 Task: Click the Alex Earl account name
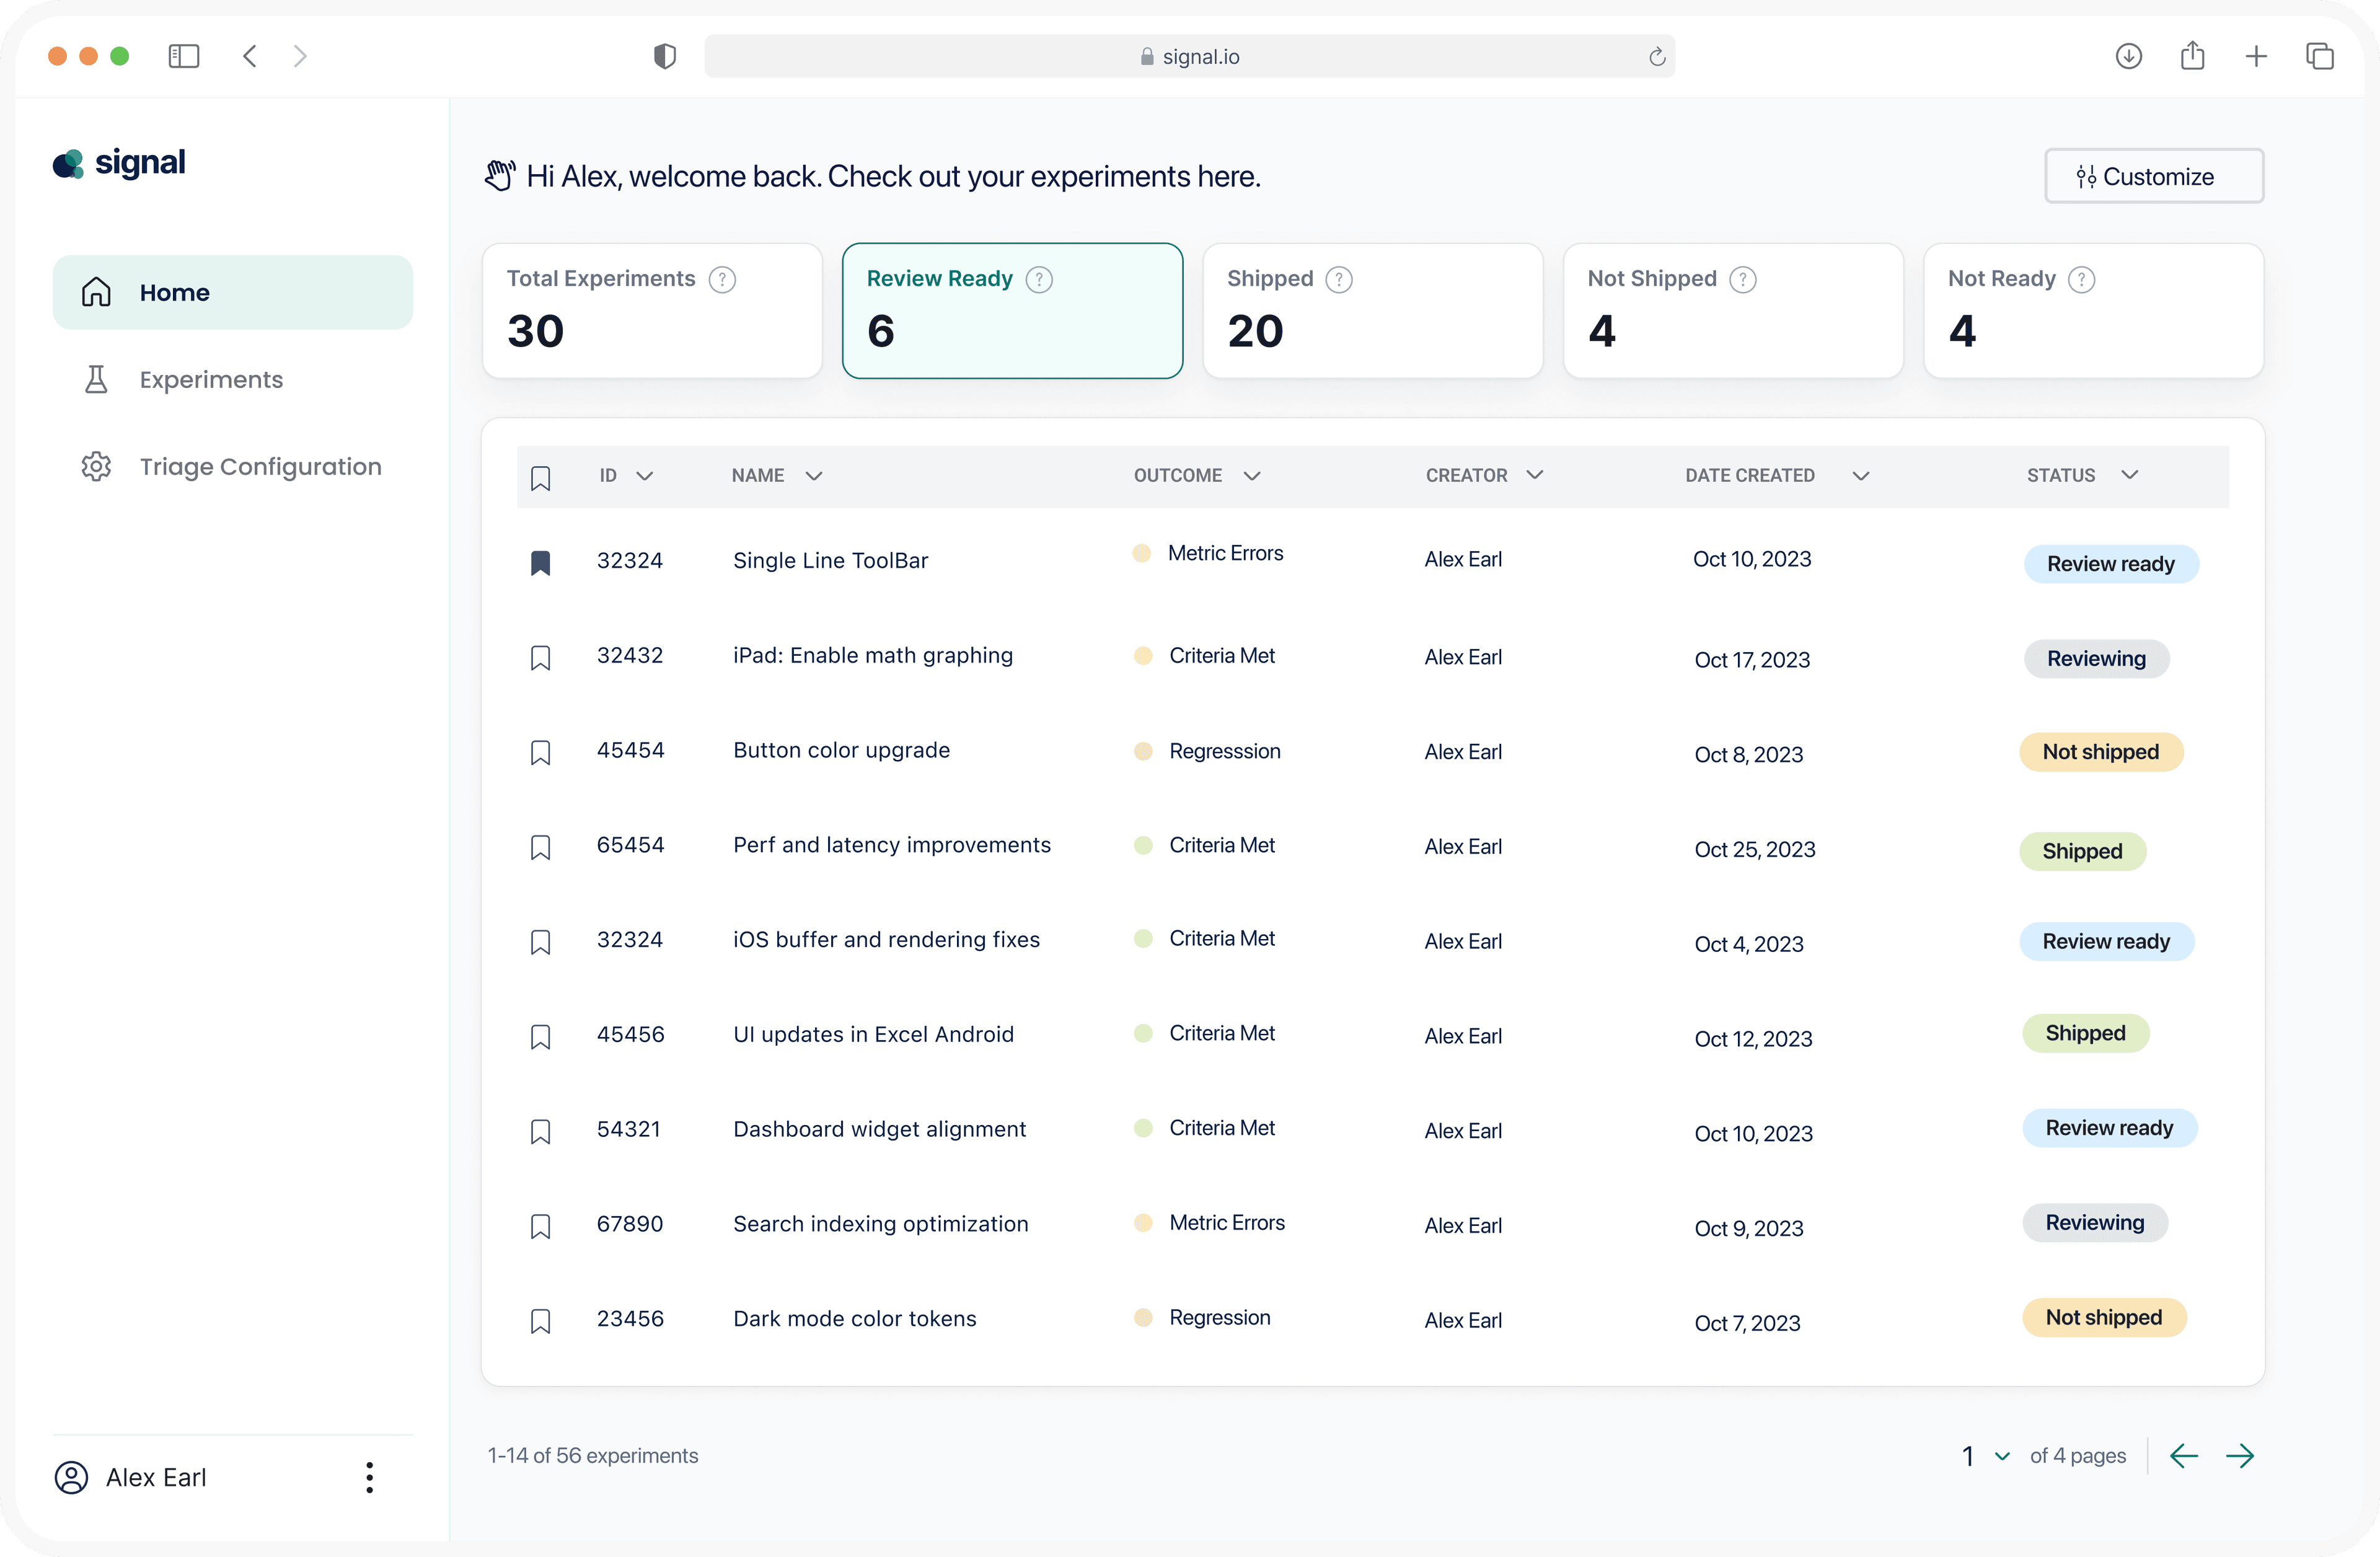pyautogui.click(x=156, y=1478)
